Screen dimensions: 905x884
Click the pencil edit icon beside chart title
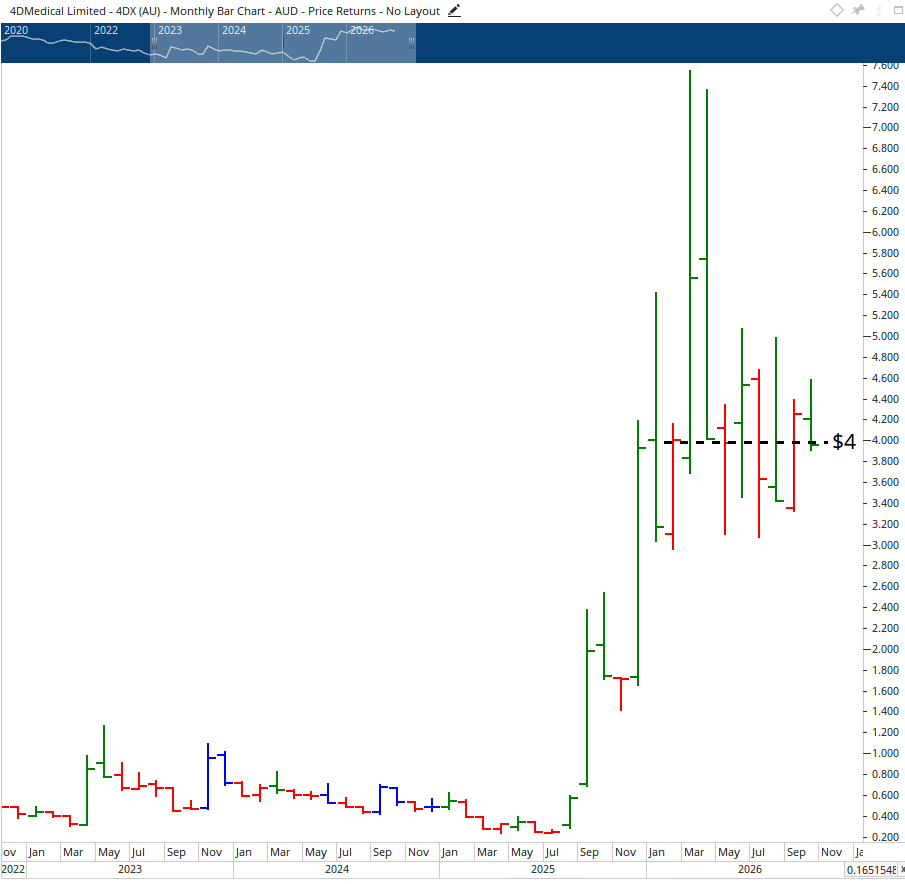click(454, 10)
